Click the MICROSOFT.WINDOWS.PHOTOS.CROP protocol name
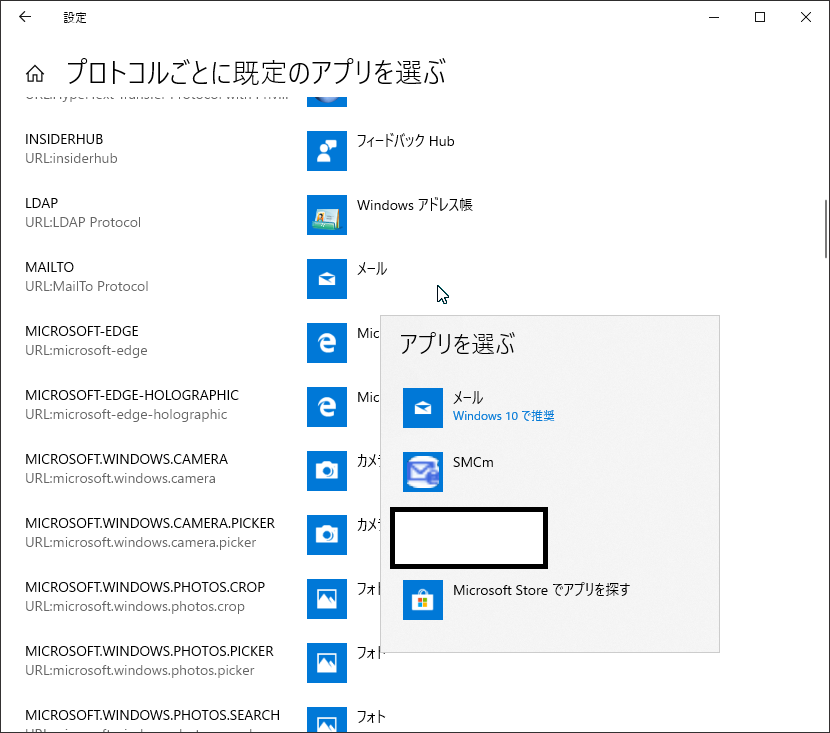830x733 pixels. click(x=145, y=587)
